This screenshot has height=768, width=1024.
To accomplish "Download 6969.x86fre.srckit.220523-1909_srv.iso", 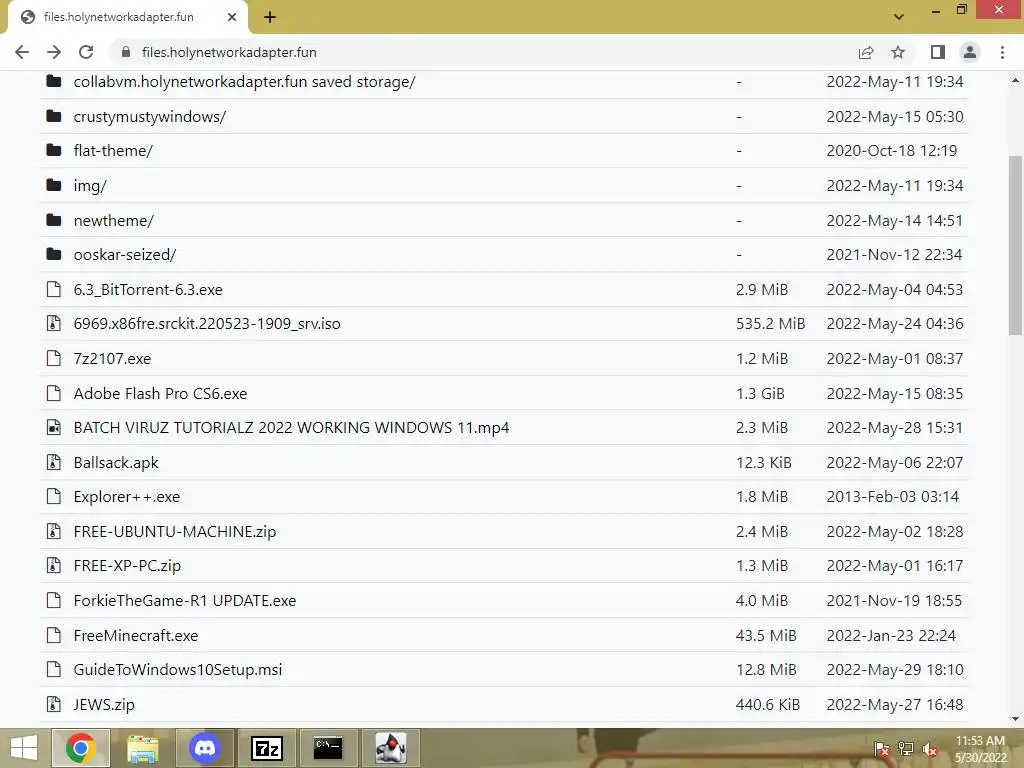I will pos(207,324).
